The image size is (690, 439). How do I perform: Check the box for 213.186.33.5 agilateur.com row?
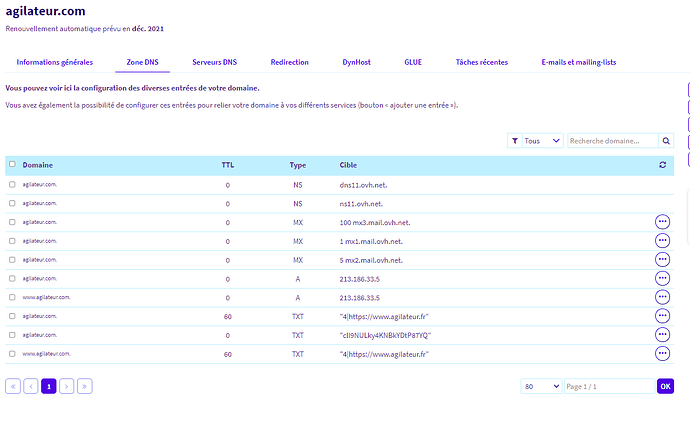click(x=12, y=278)
